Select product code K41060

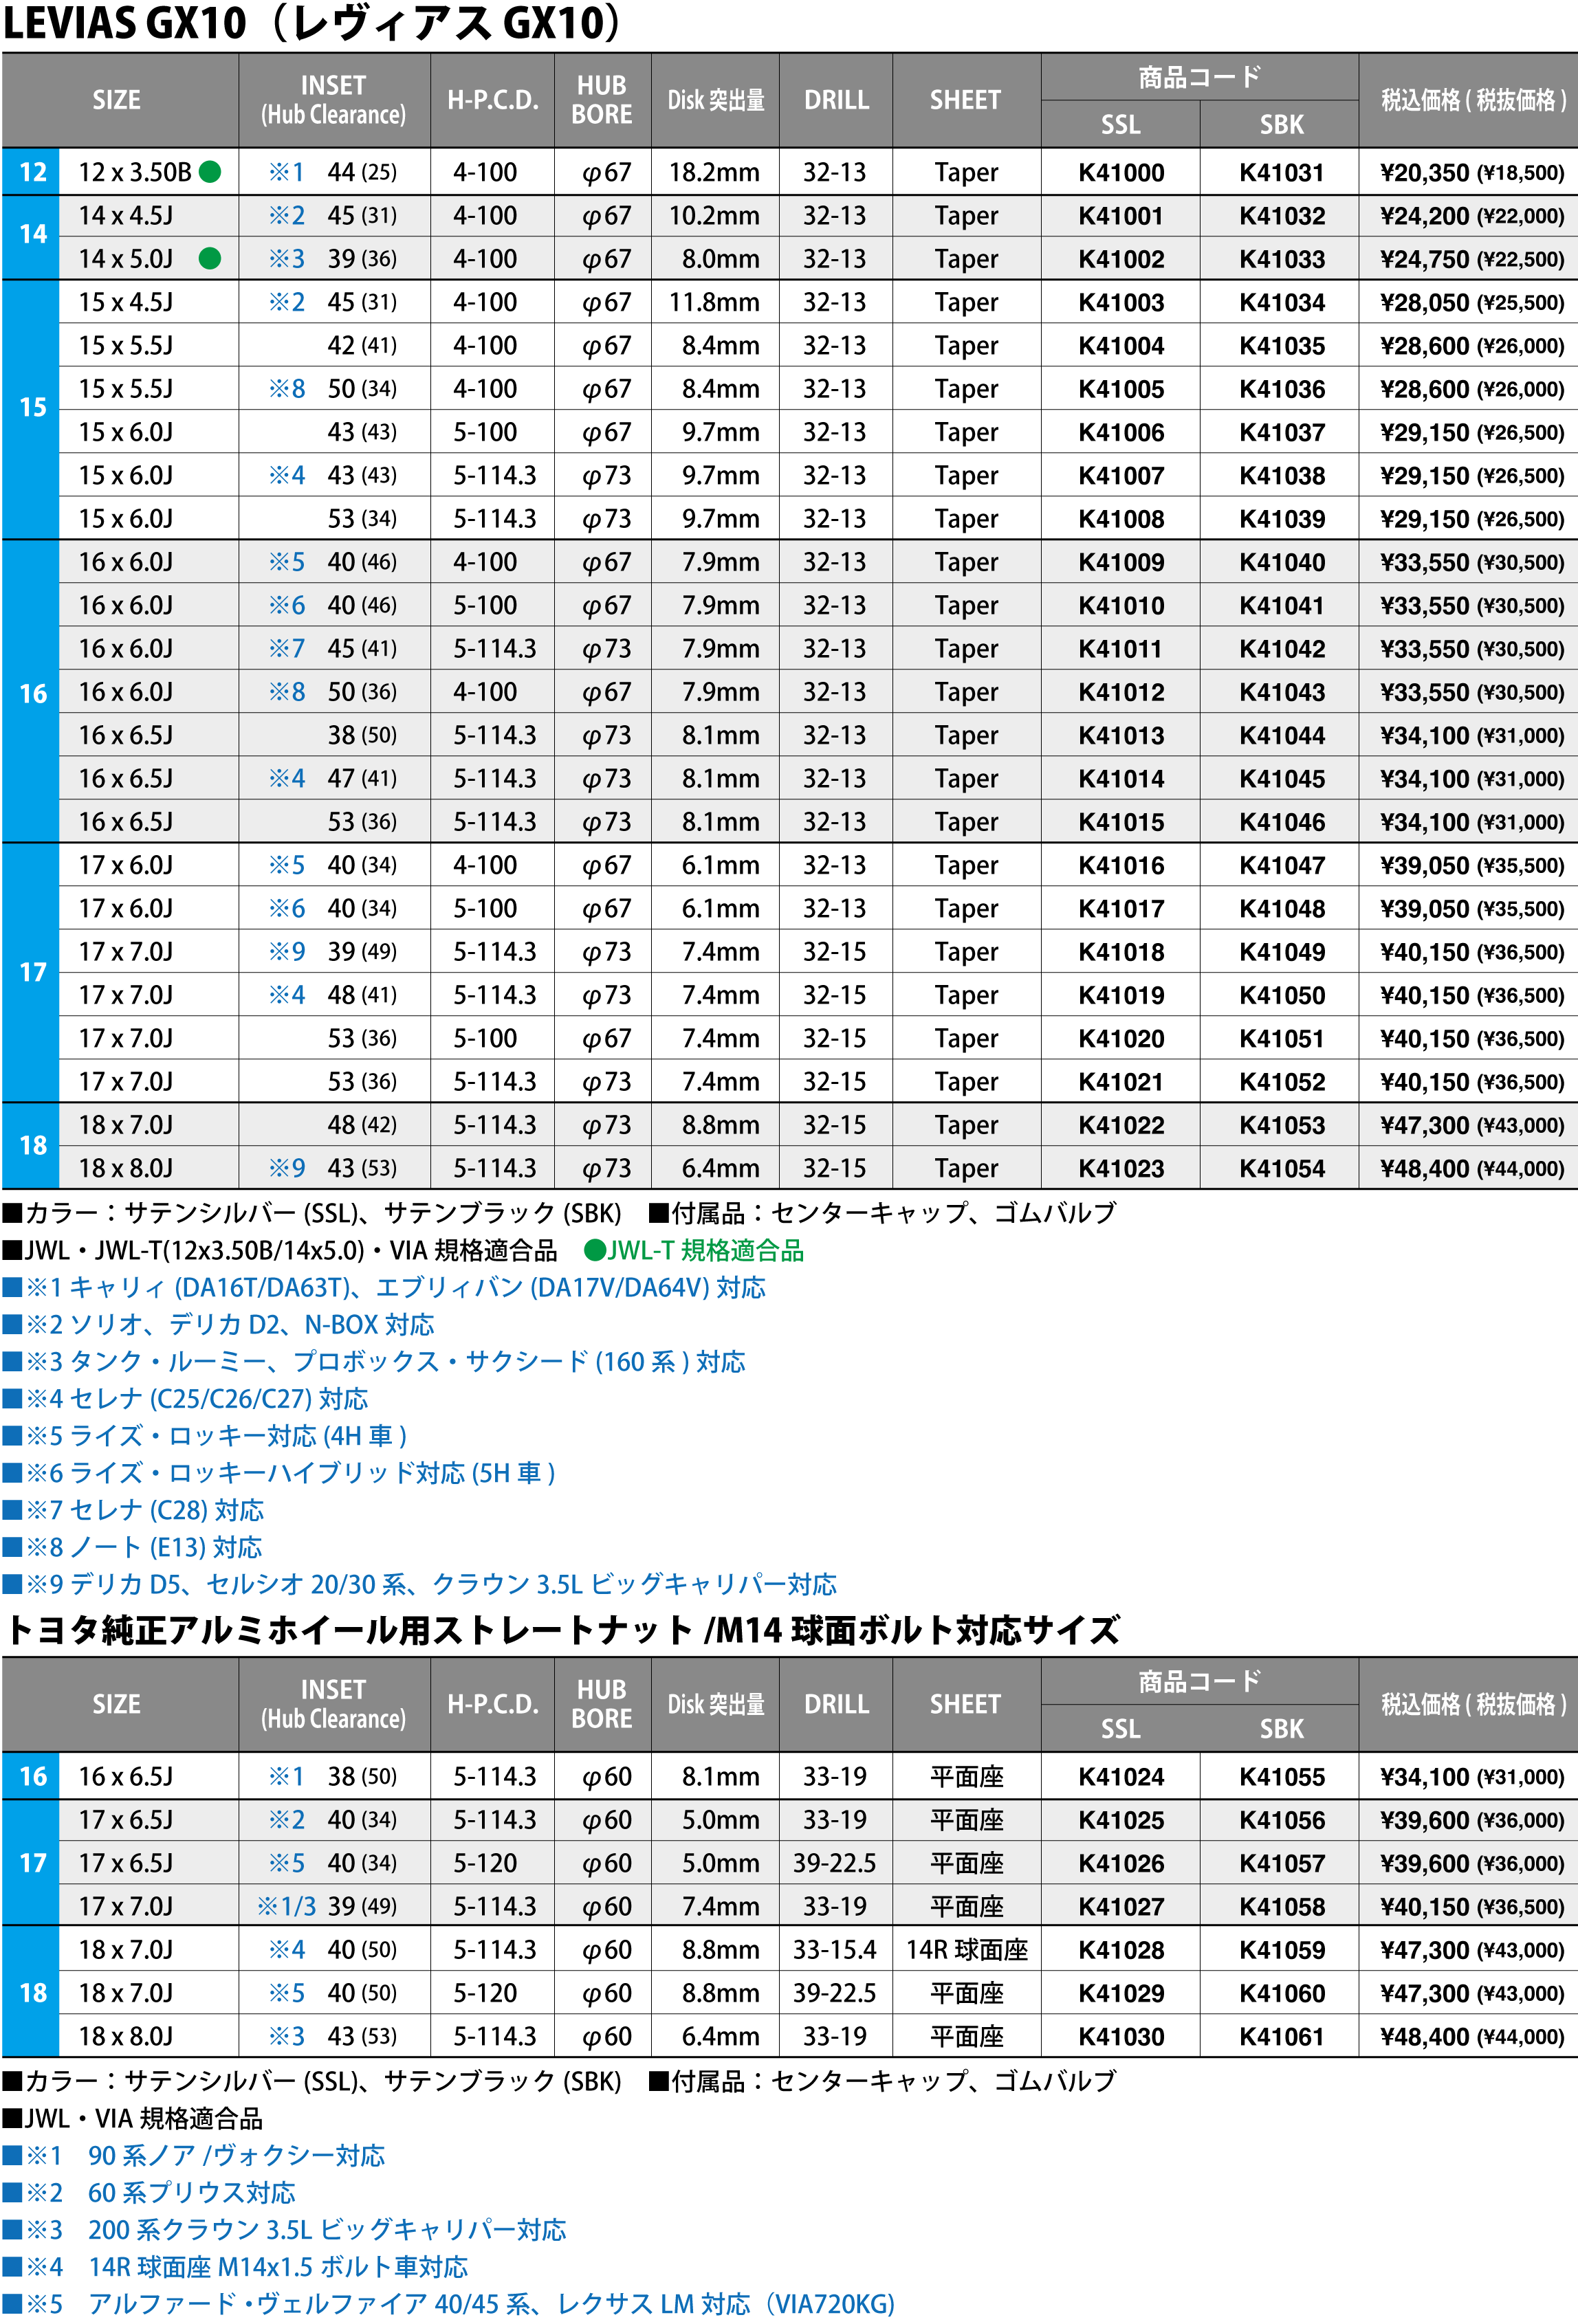pos(1282,1994)
